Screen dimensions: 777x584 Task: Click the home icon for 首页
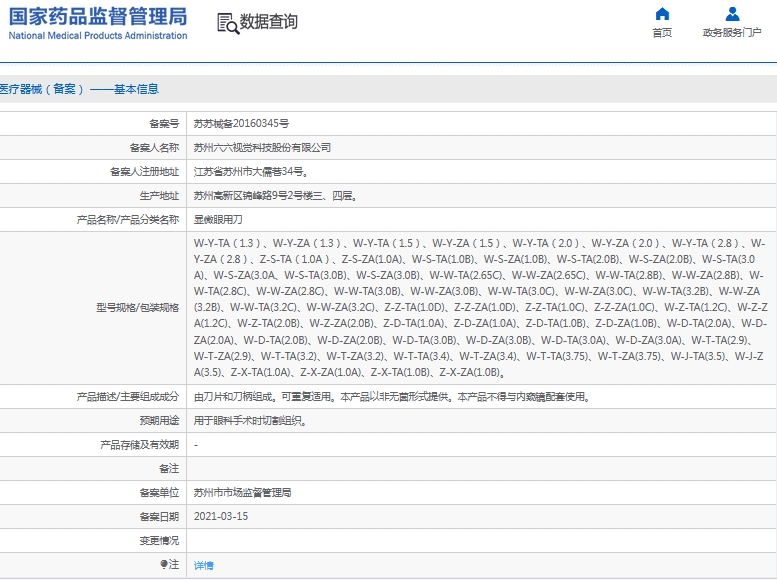[x=662, y=14]
